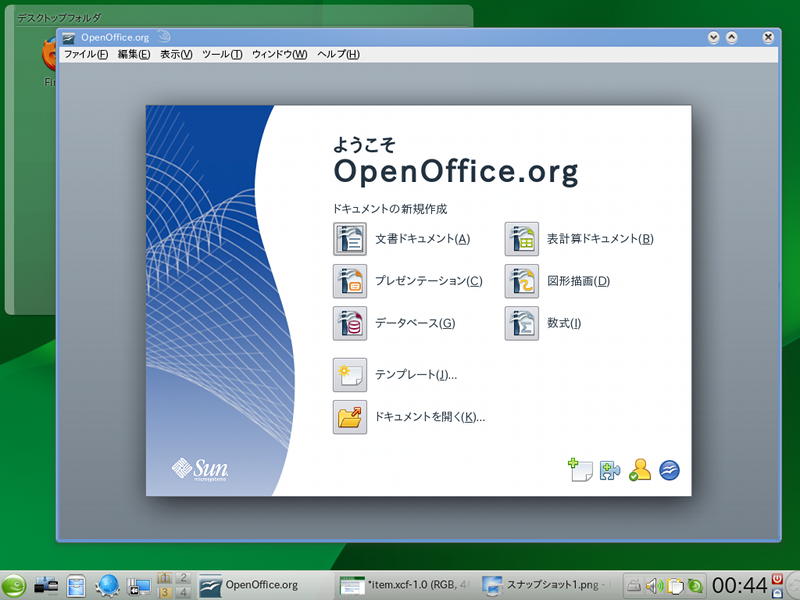Click the puzzle-piece add extensions icon

[x=610, y=470]
